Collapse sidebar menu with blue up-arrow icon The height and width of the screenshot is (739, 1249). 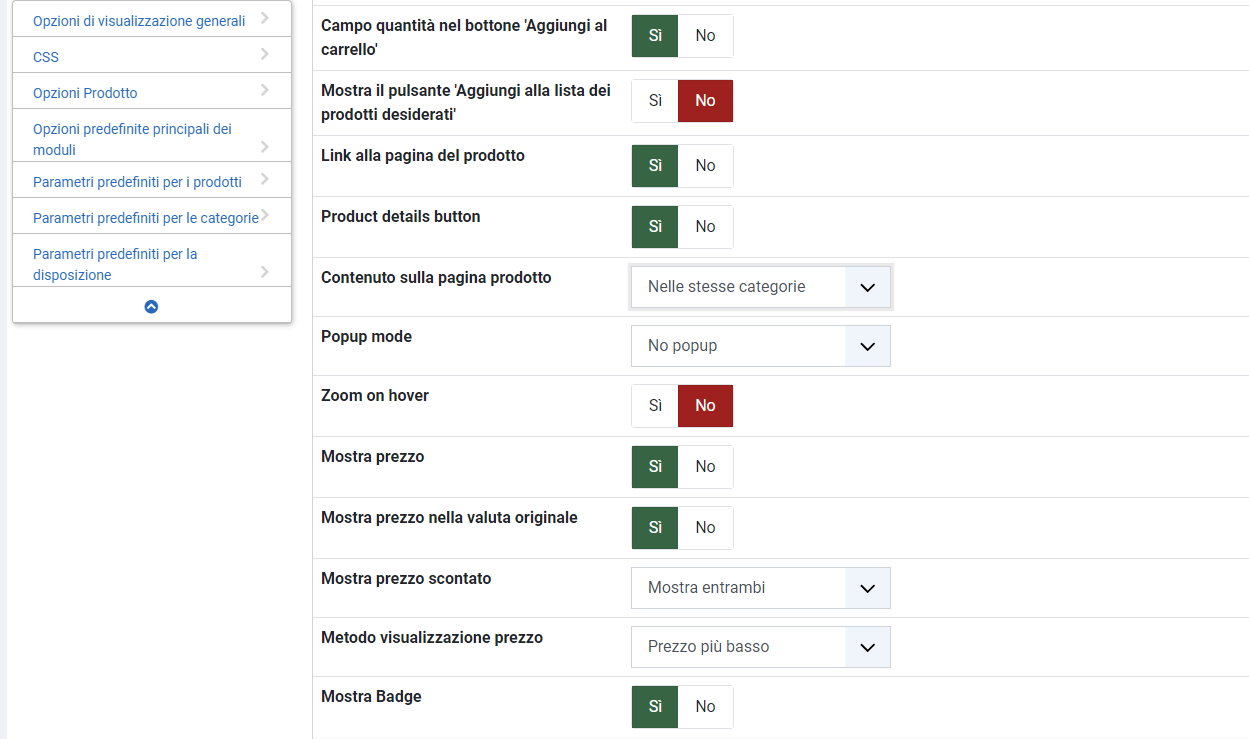click(x=151, y=307)
